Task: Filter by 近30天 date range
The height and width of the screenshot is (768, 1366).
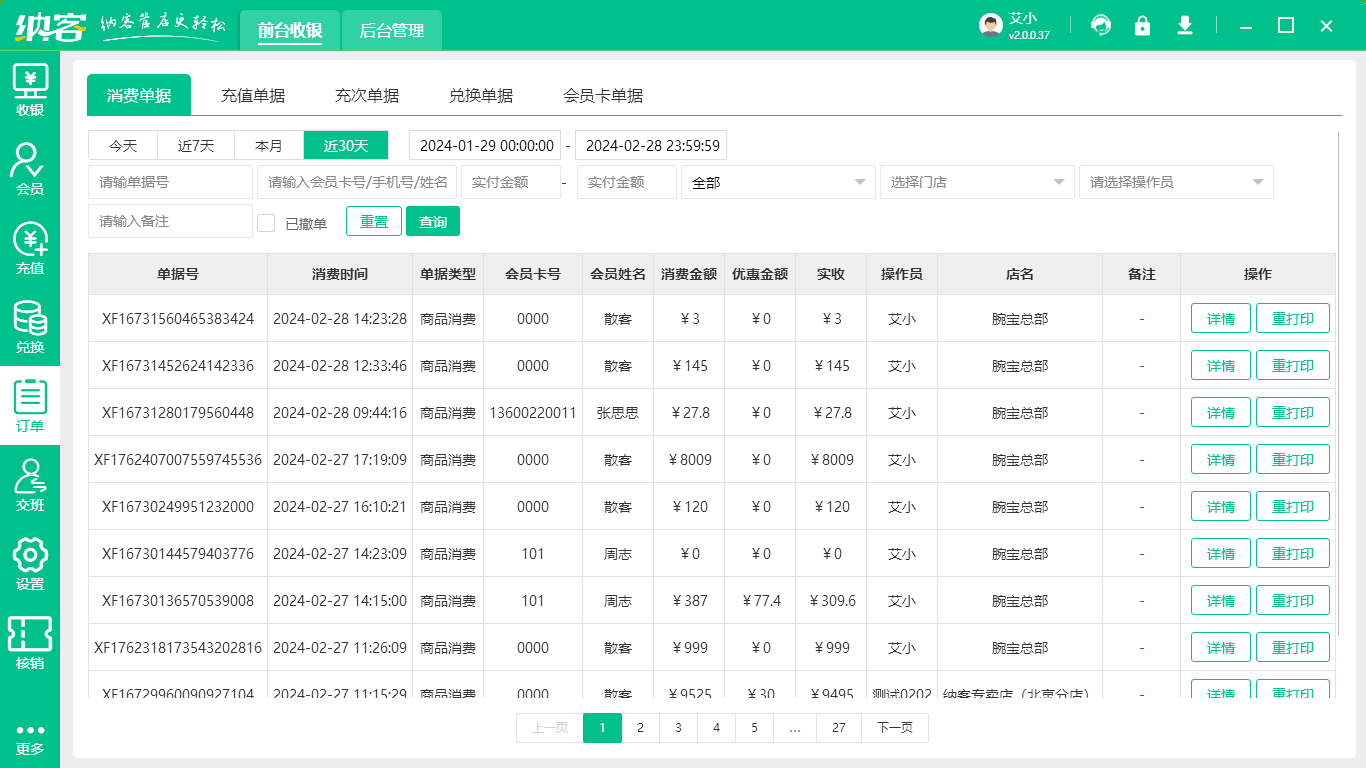Action: tap(346, 145)
